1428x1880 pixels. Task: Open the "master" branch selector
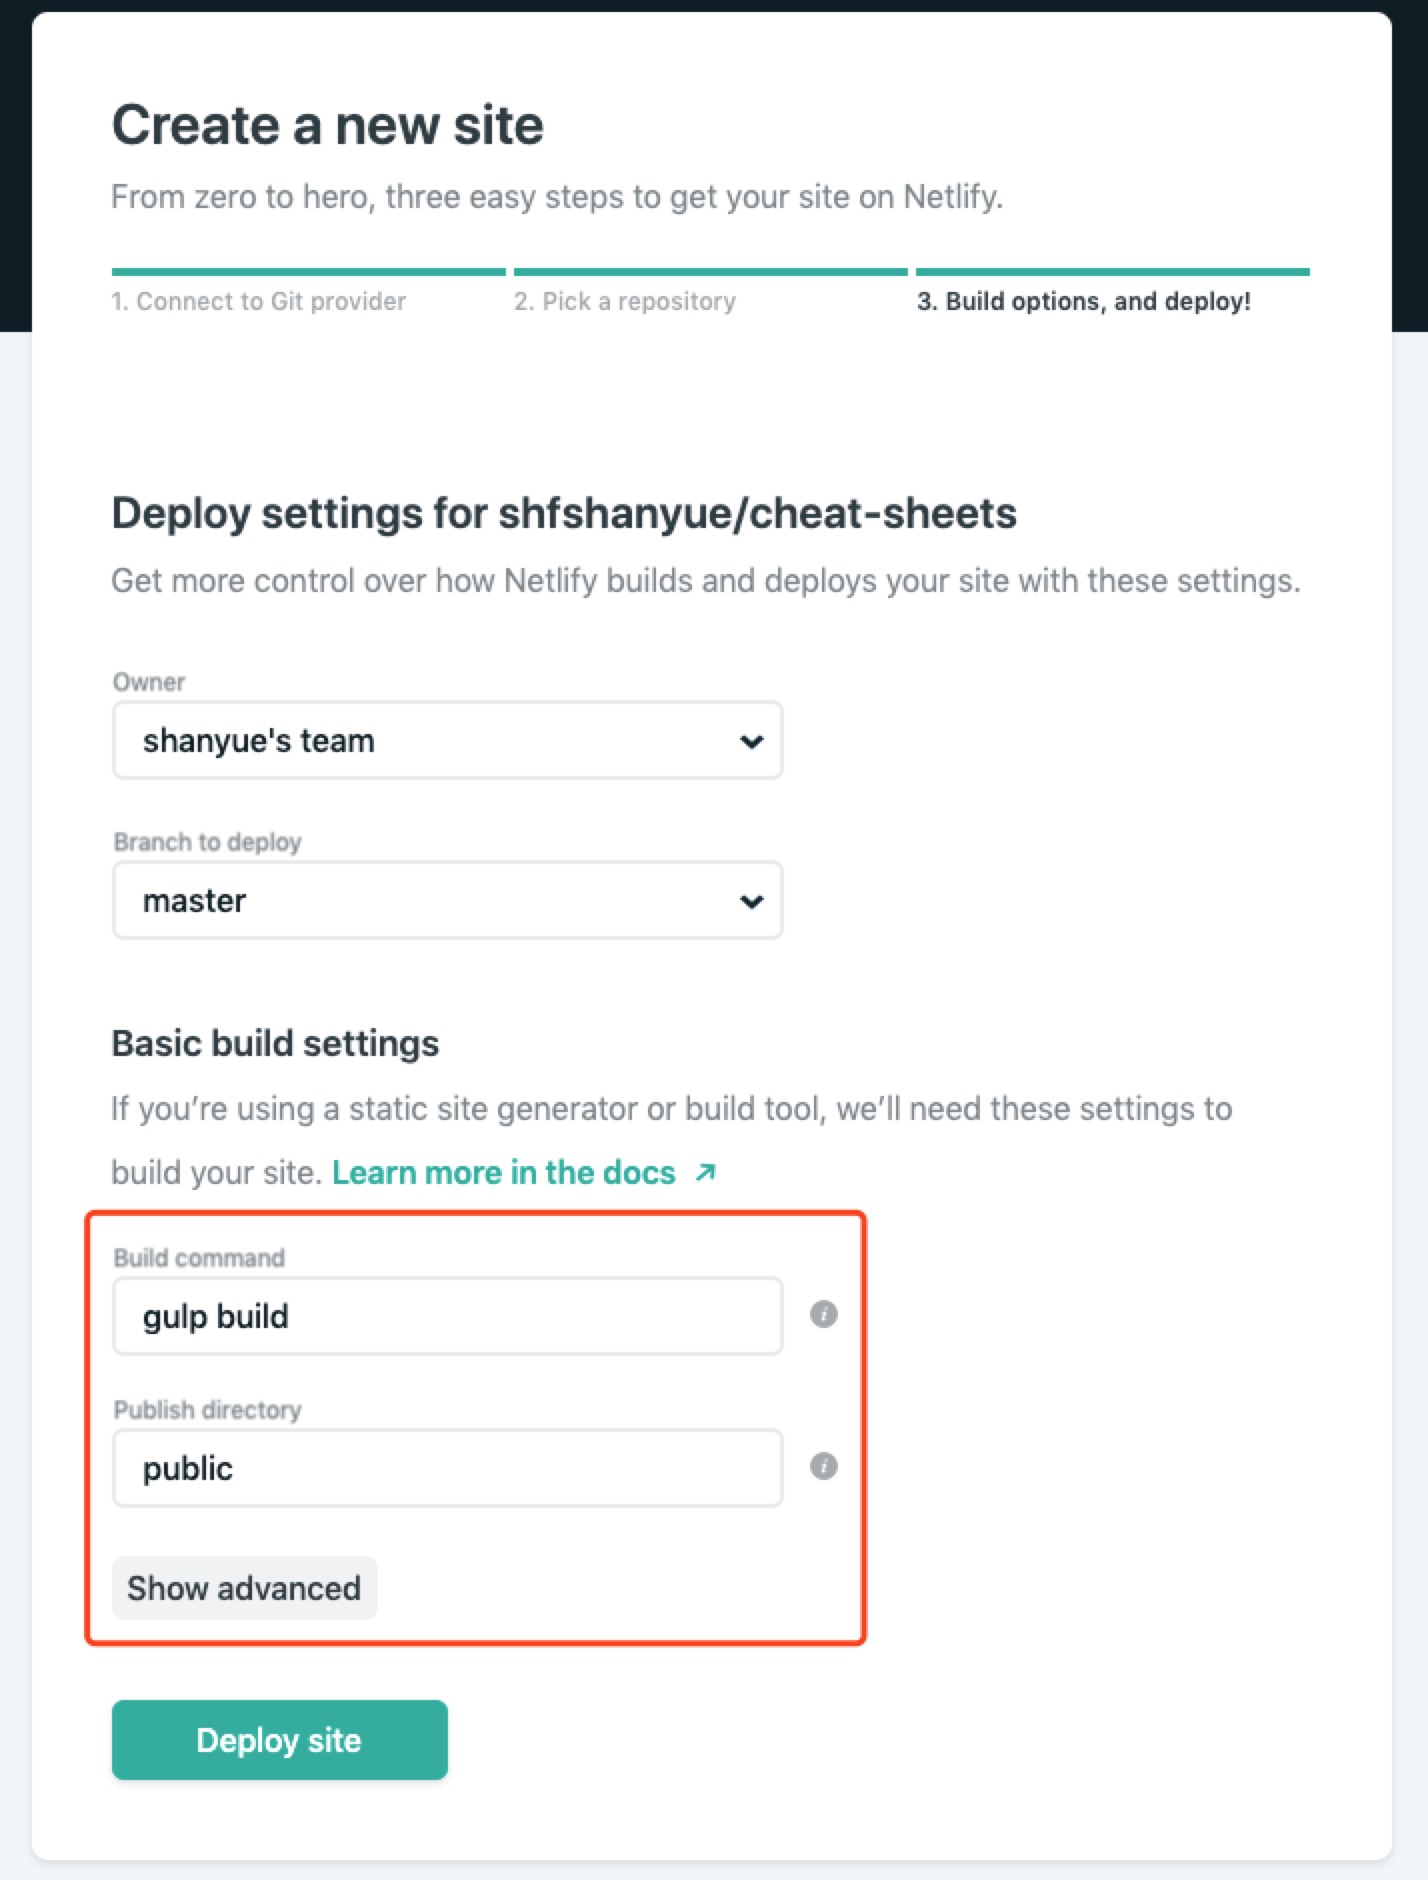click(446, 901)
